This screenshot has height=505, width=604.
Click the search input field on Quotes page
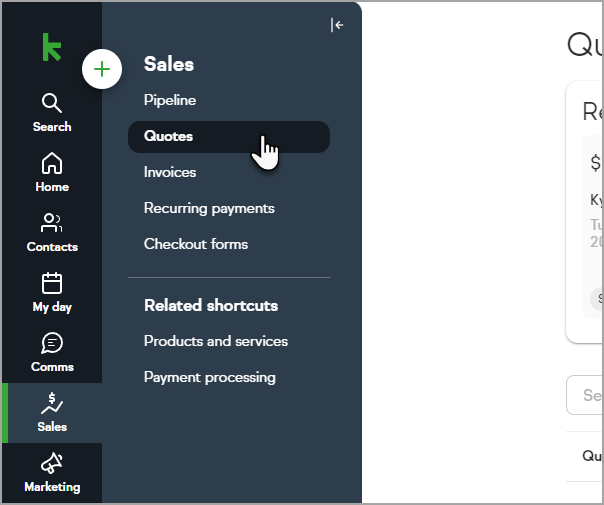point(585,395)
